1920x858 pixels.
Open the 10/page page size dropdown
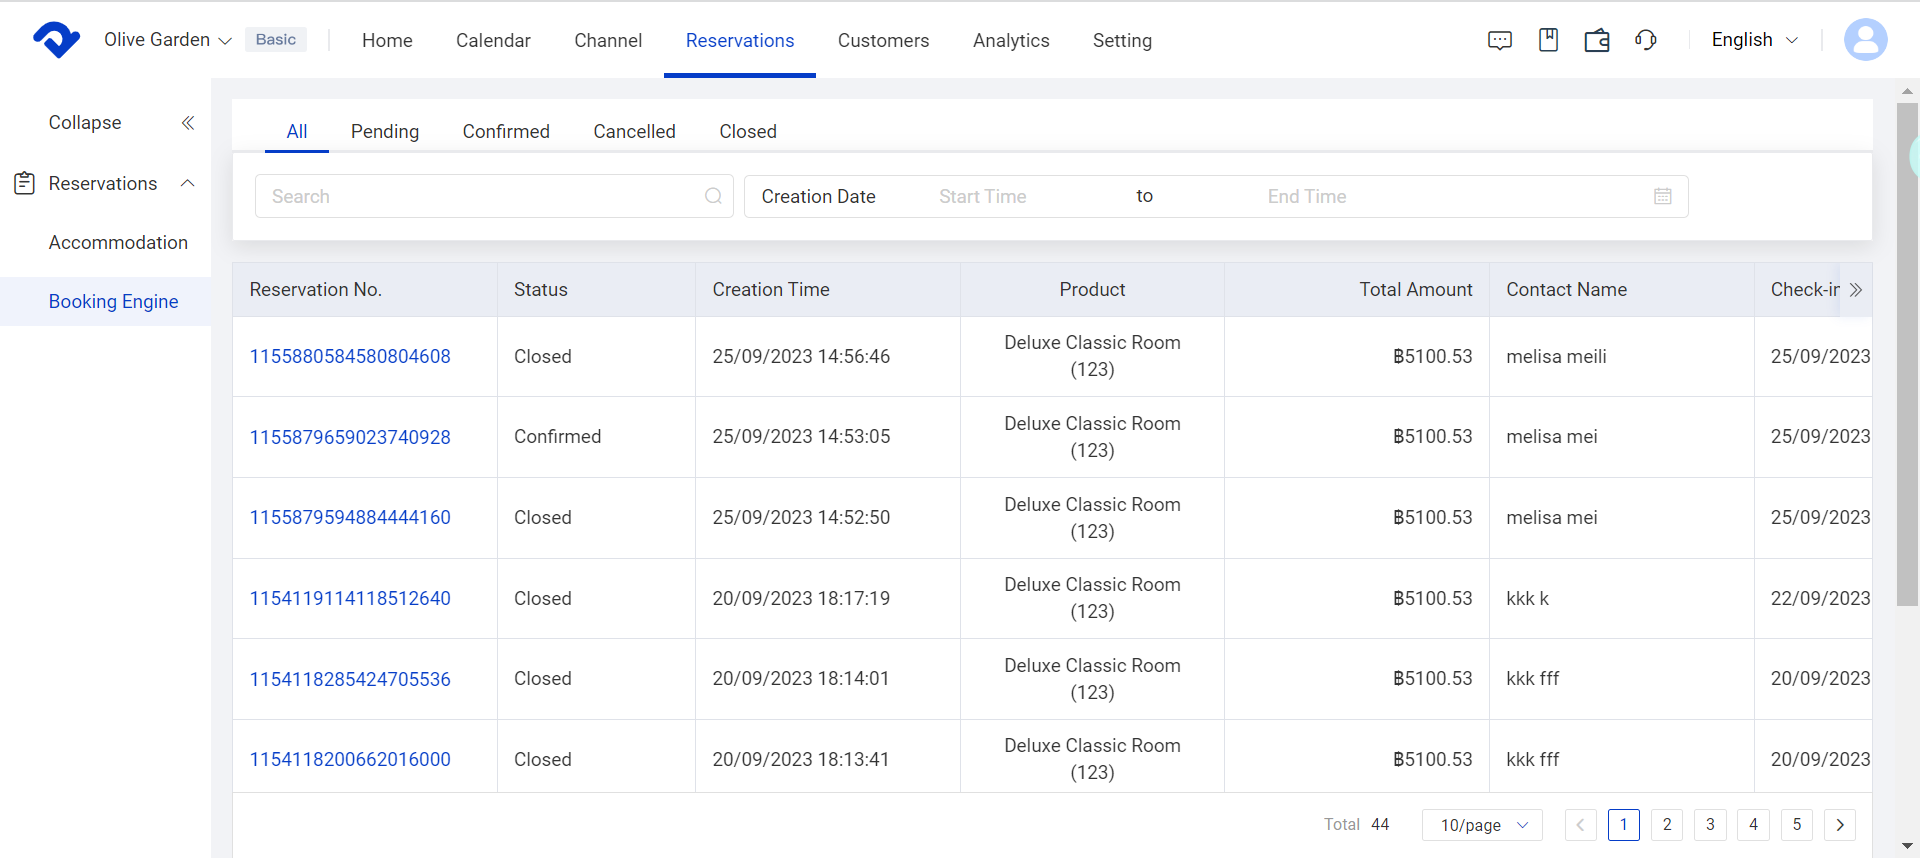1482,825
